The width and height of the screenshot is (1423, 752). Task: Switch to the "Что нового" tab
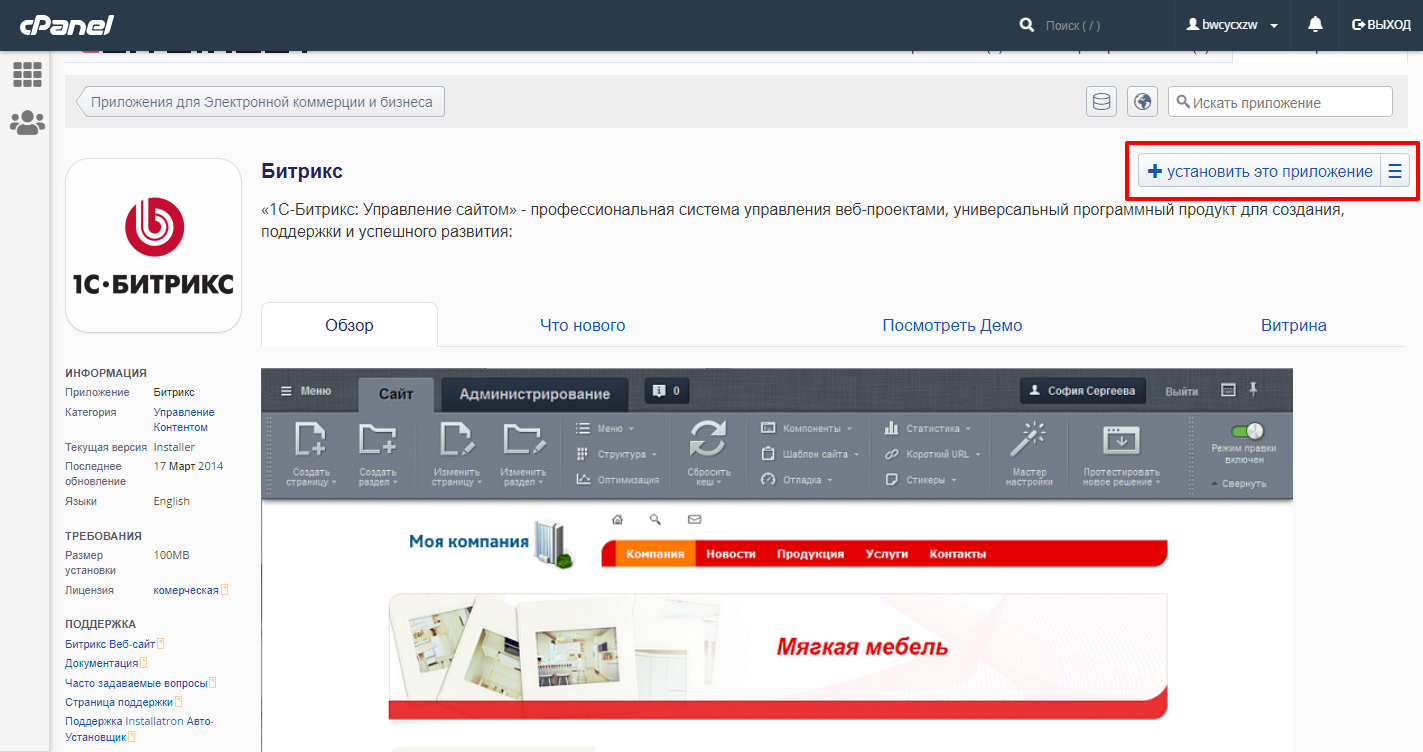pyautogui.click(x=583, y=325)
